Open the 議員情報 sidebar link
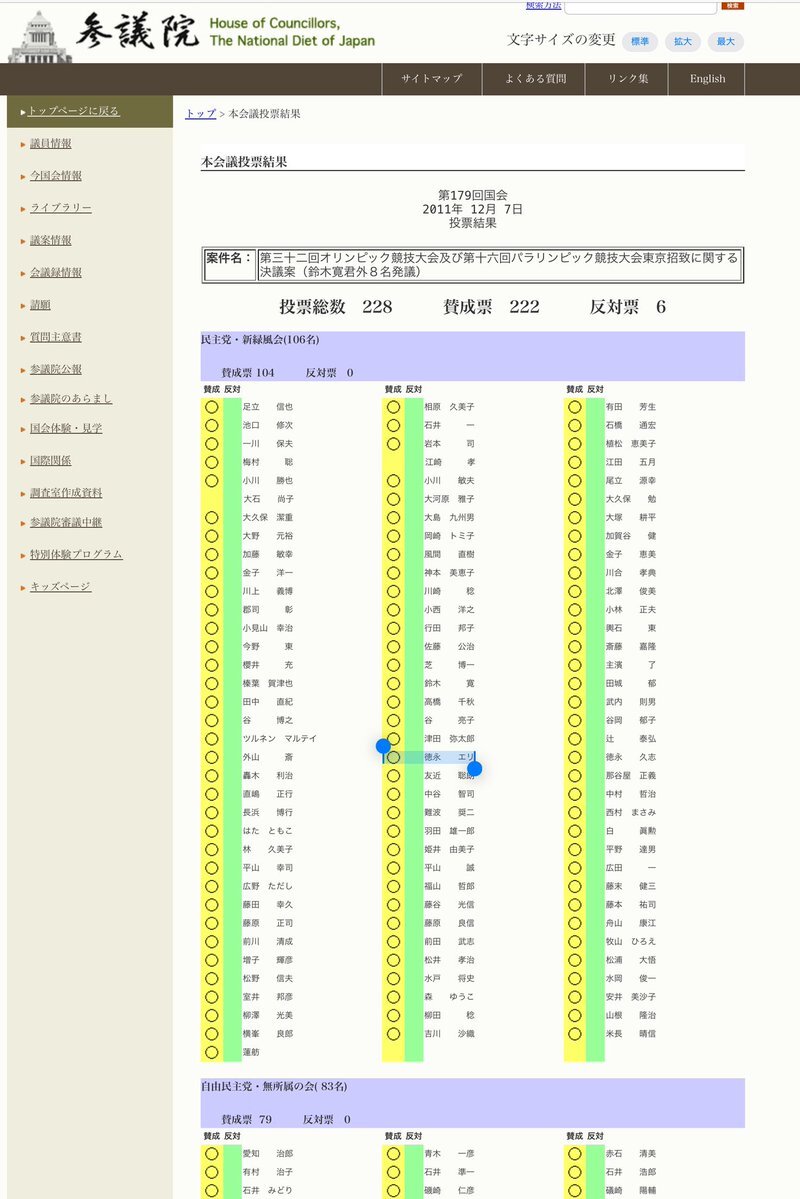Screen dimensions: 800x1199 (50, 144)
